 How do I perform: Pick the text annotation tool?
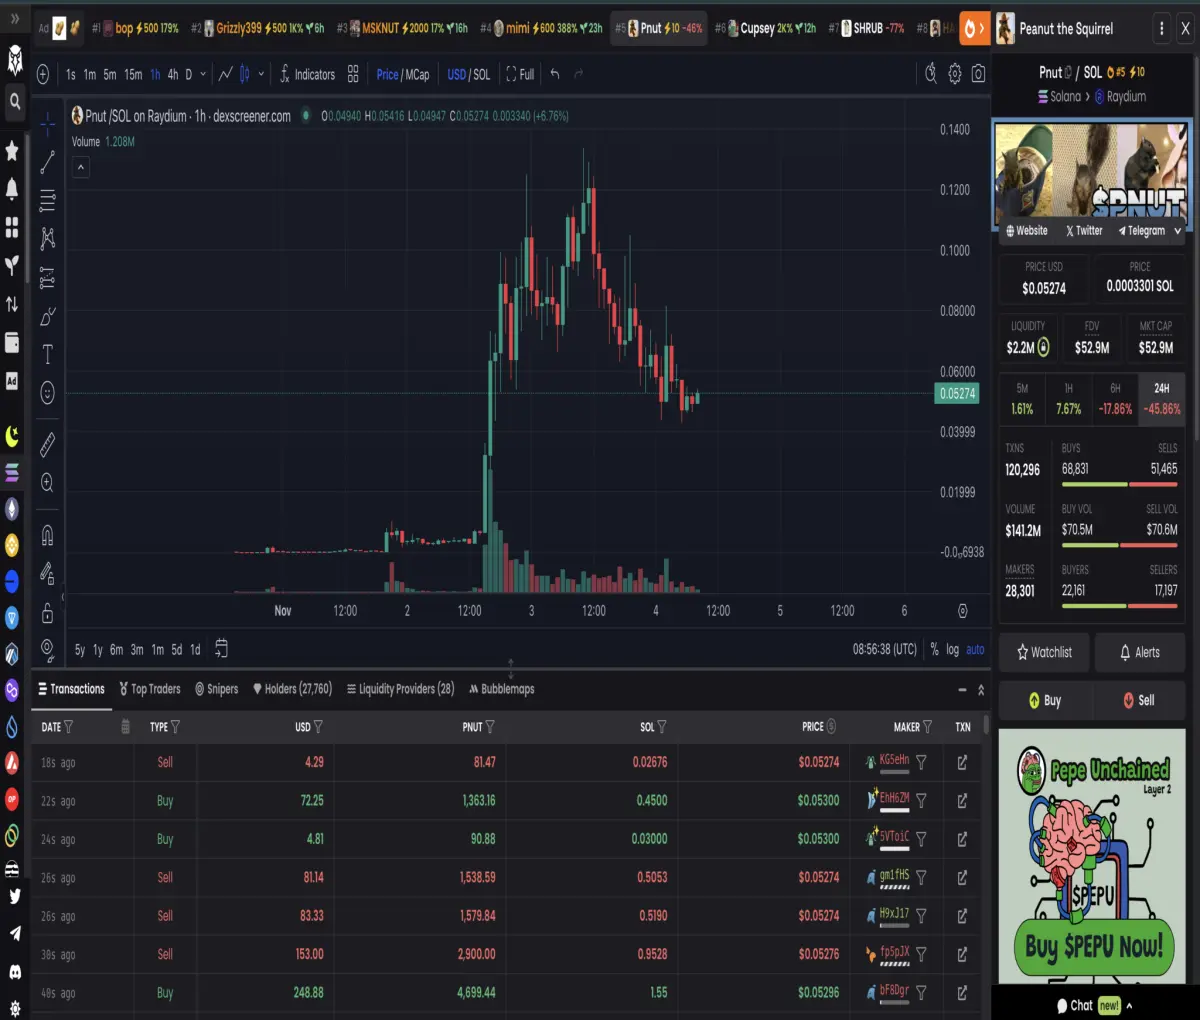(47, 355)
